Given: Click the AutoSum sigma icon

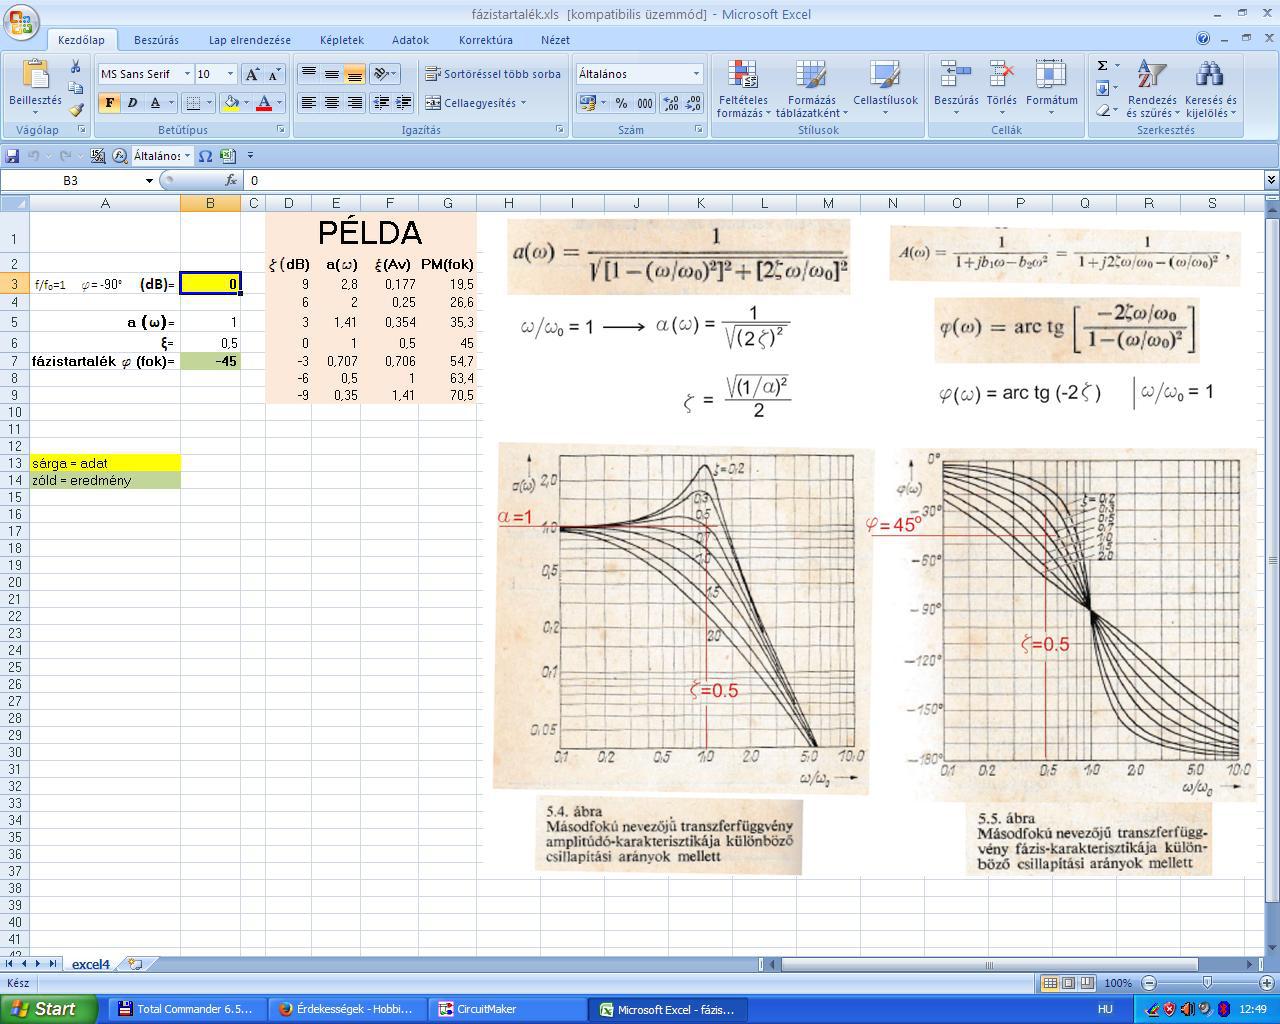Looking at the screenshot, I should [1102, 66].
